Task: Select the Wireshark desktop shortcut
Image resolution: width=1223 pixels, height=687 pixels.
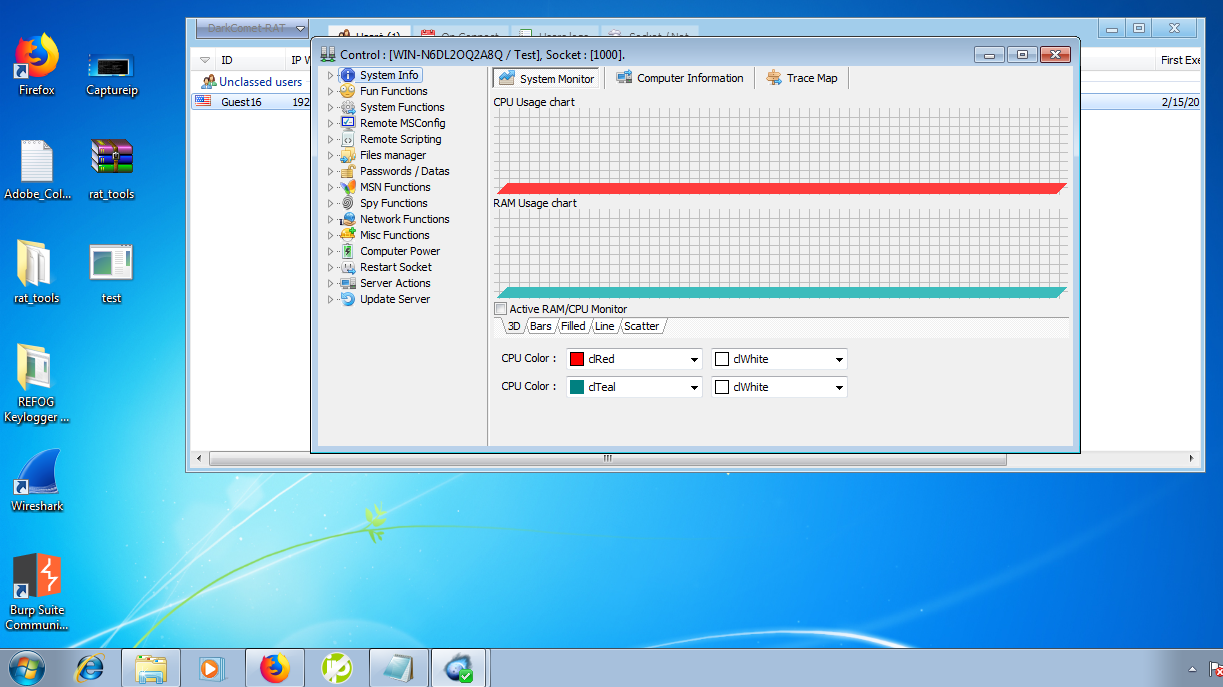Action: [x=37, y=480]
